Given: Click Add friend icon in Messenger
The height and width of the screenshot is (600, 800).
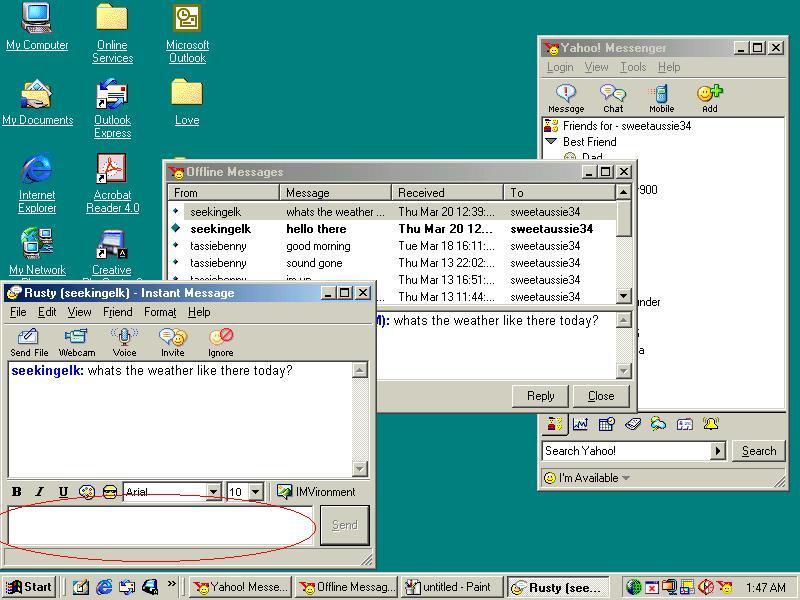Looking at the screenshot, I should tap(709, 97).
